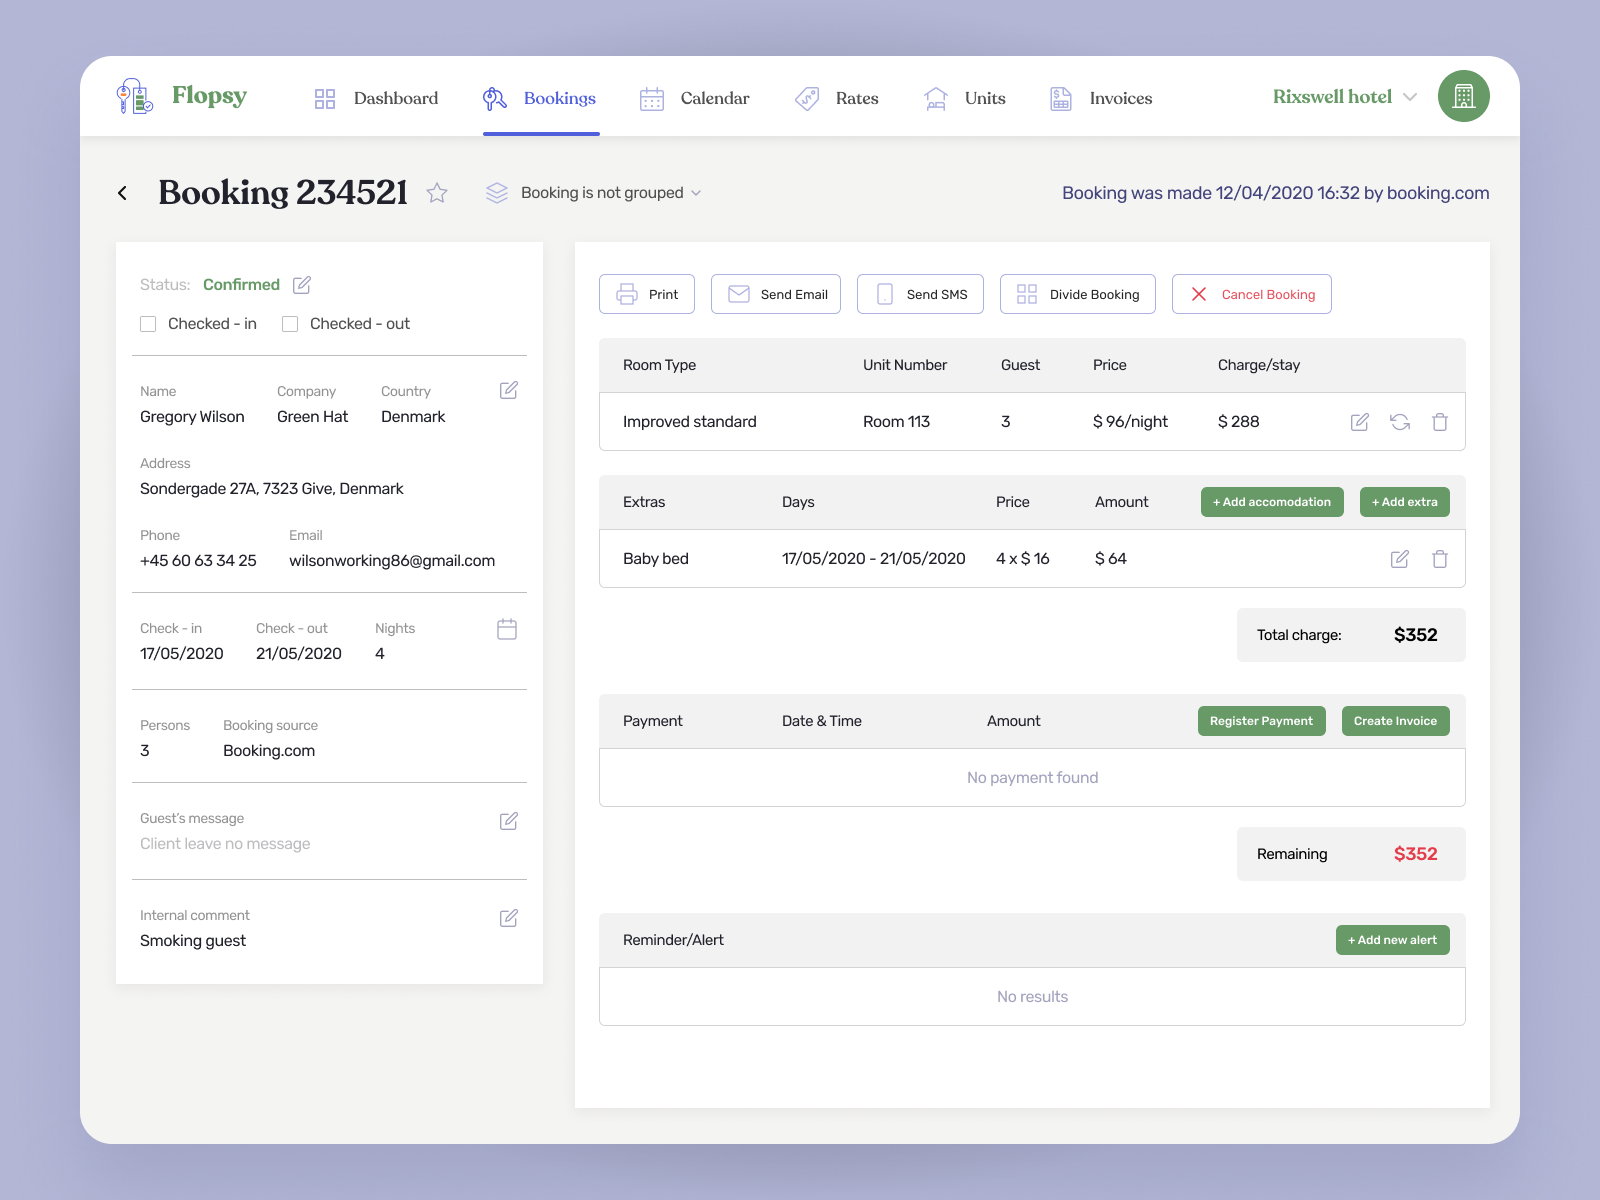Select the Divide Booking icon
The height and width of the screenshot is (1200, 1600).
[1027, 294]
